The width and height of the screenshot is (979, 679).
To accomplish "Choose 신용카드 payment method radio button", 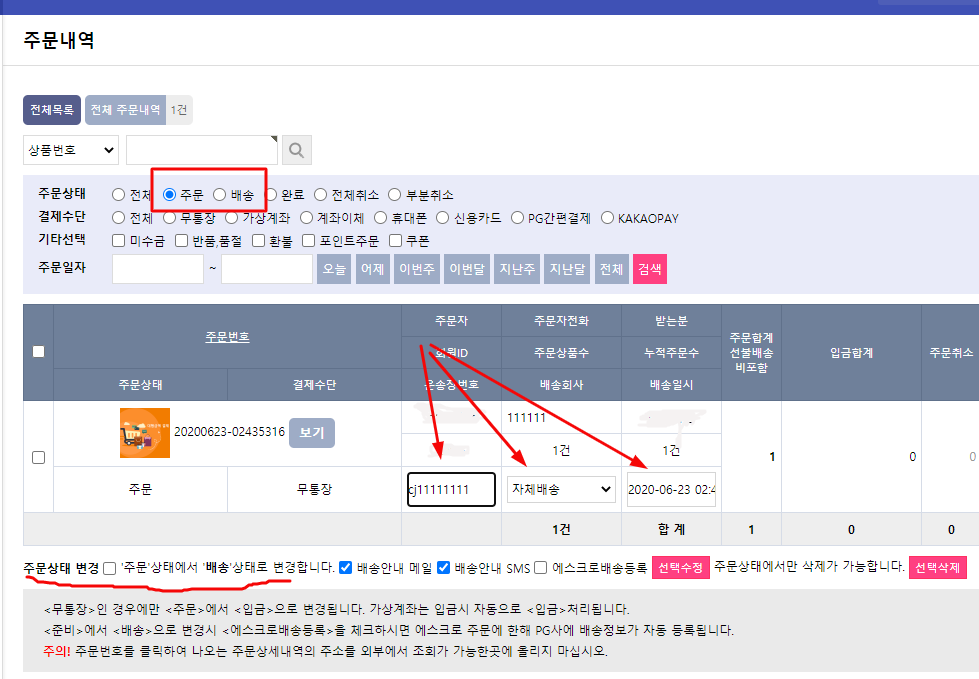I will coord(445,217).
